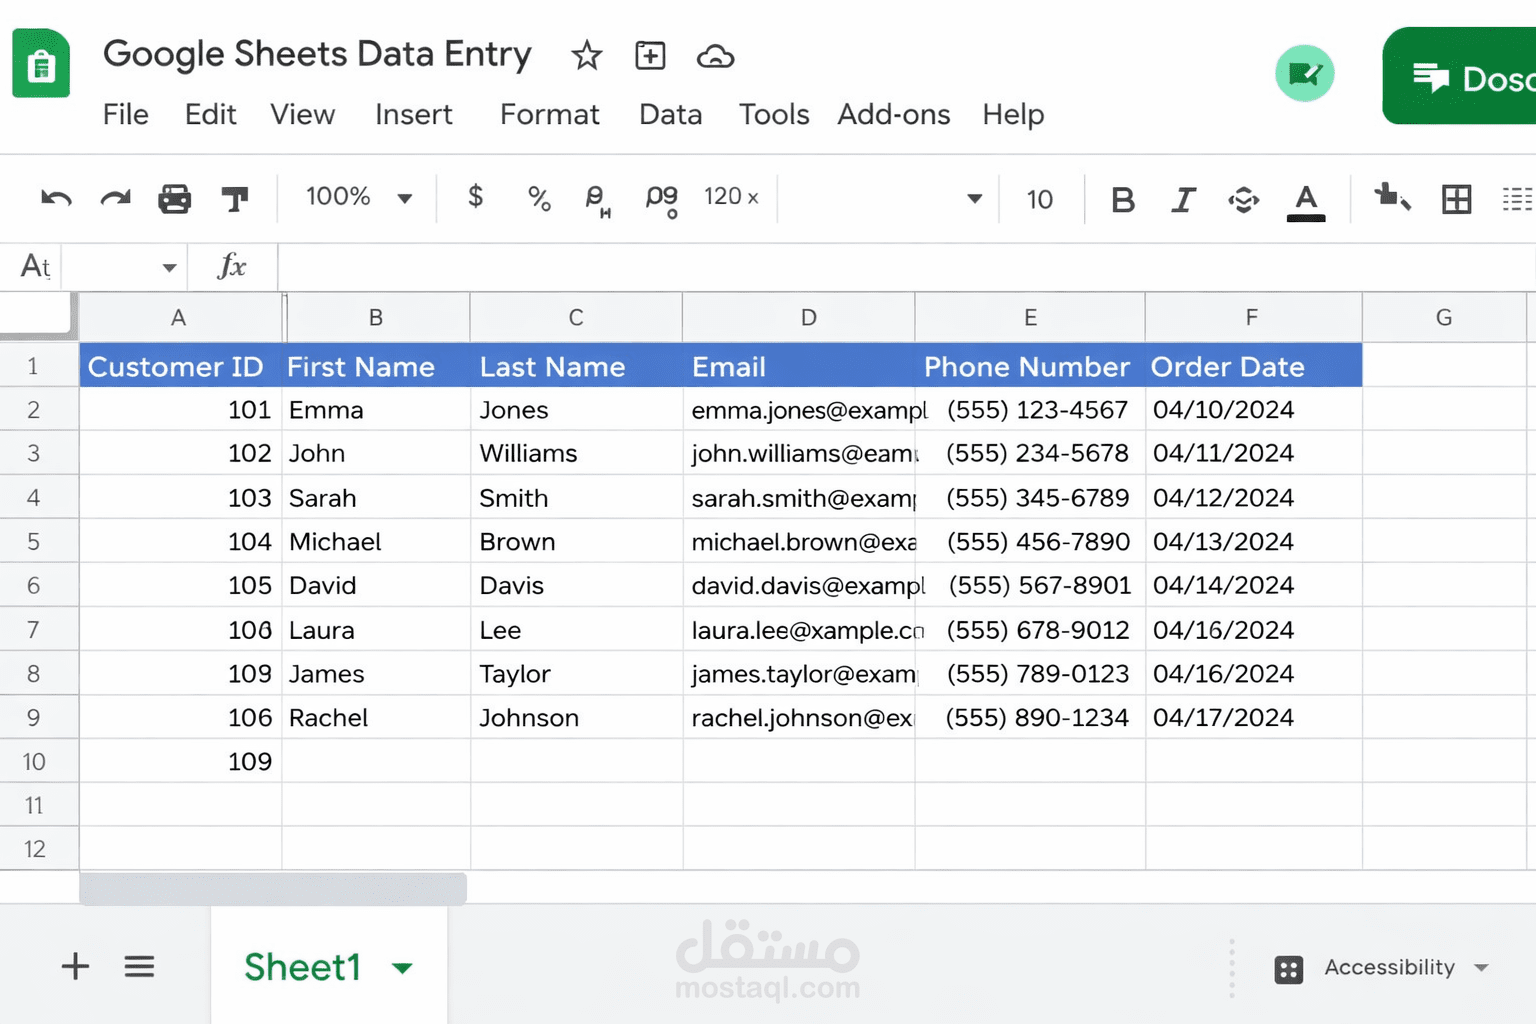The height and width of the screenshot is (1024, 1536).
Task: Click the undo arrow
Action: [56, 198]
